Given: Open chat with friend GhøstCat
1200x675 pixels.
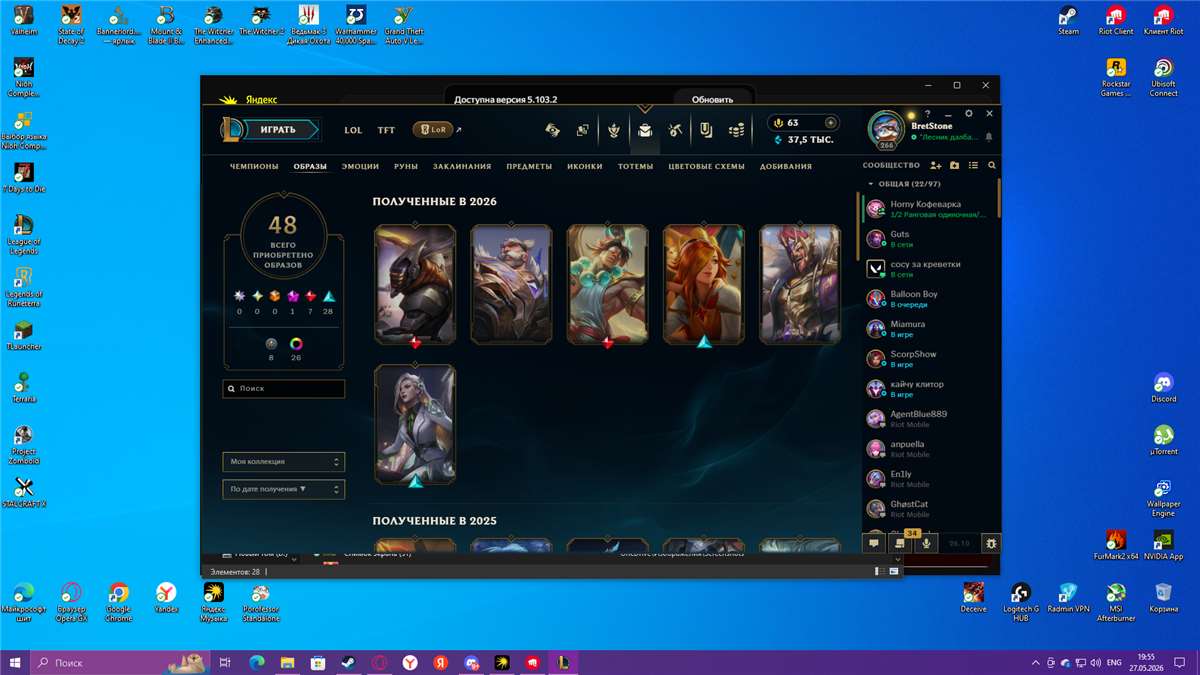Looking at the screenshot, I should click(x=929, y=509).
